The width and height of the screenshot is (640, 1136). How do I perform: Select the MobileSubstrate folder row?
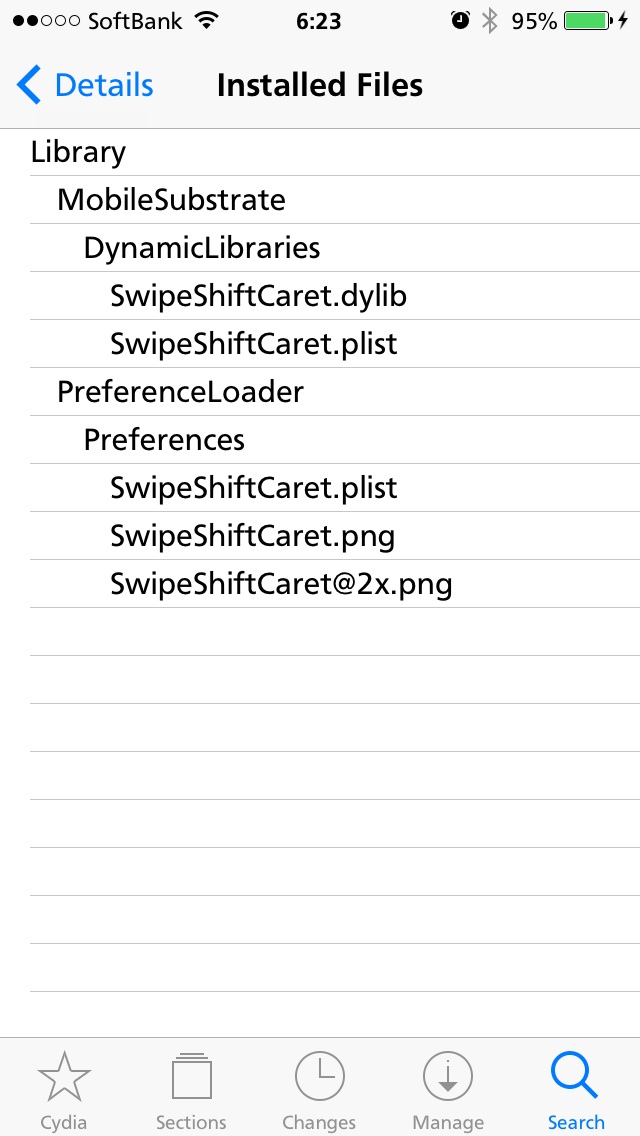click(334, 199)
